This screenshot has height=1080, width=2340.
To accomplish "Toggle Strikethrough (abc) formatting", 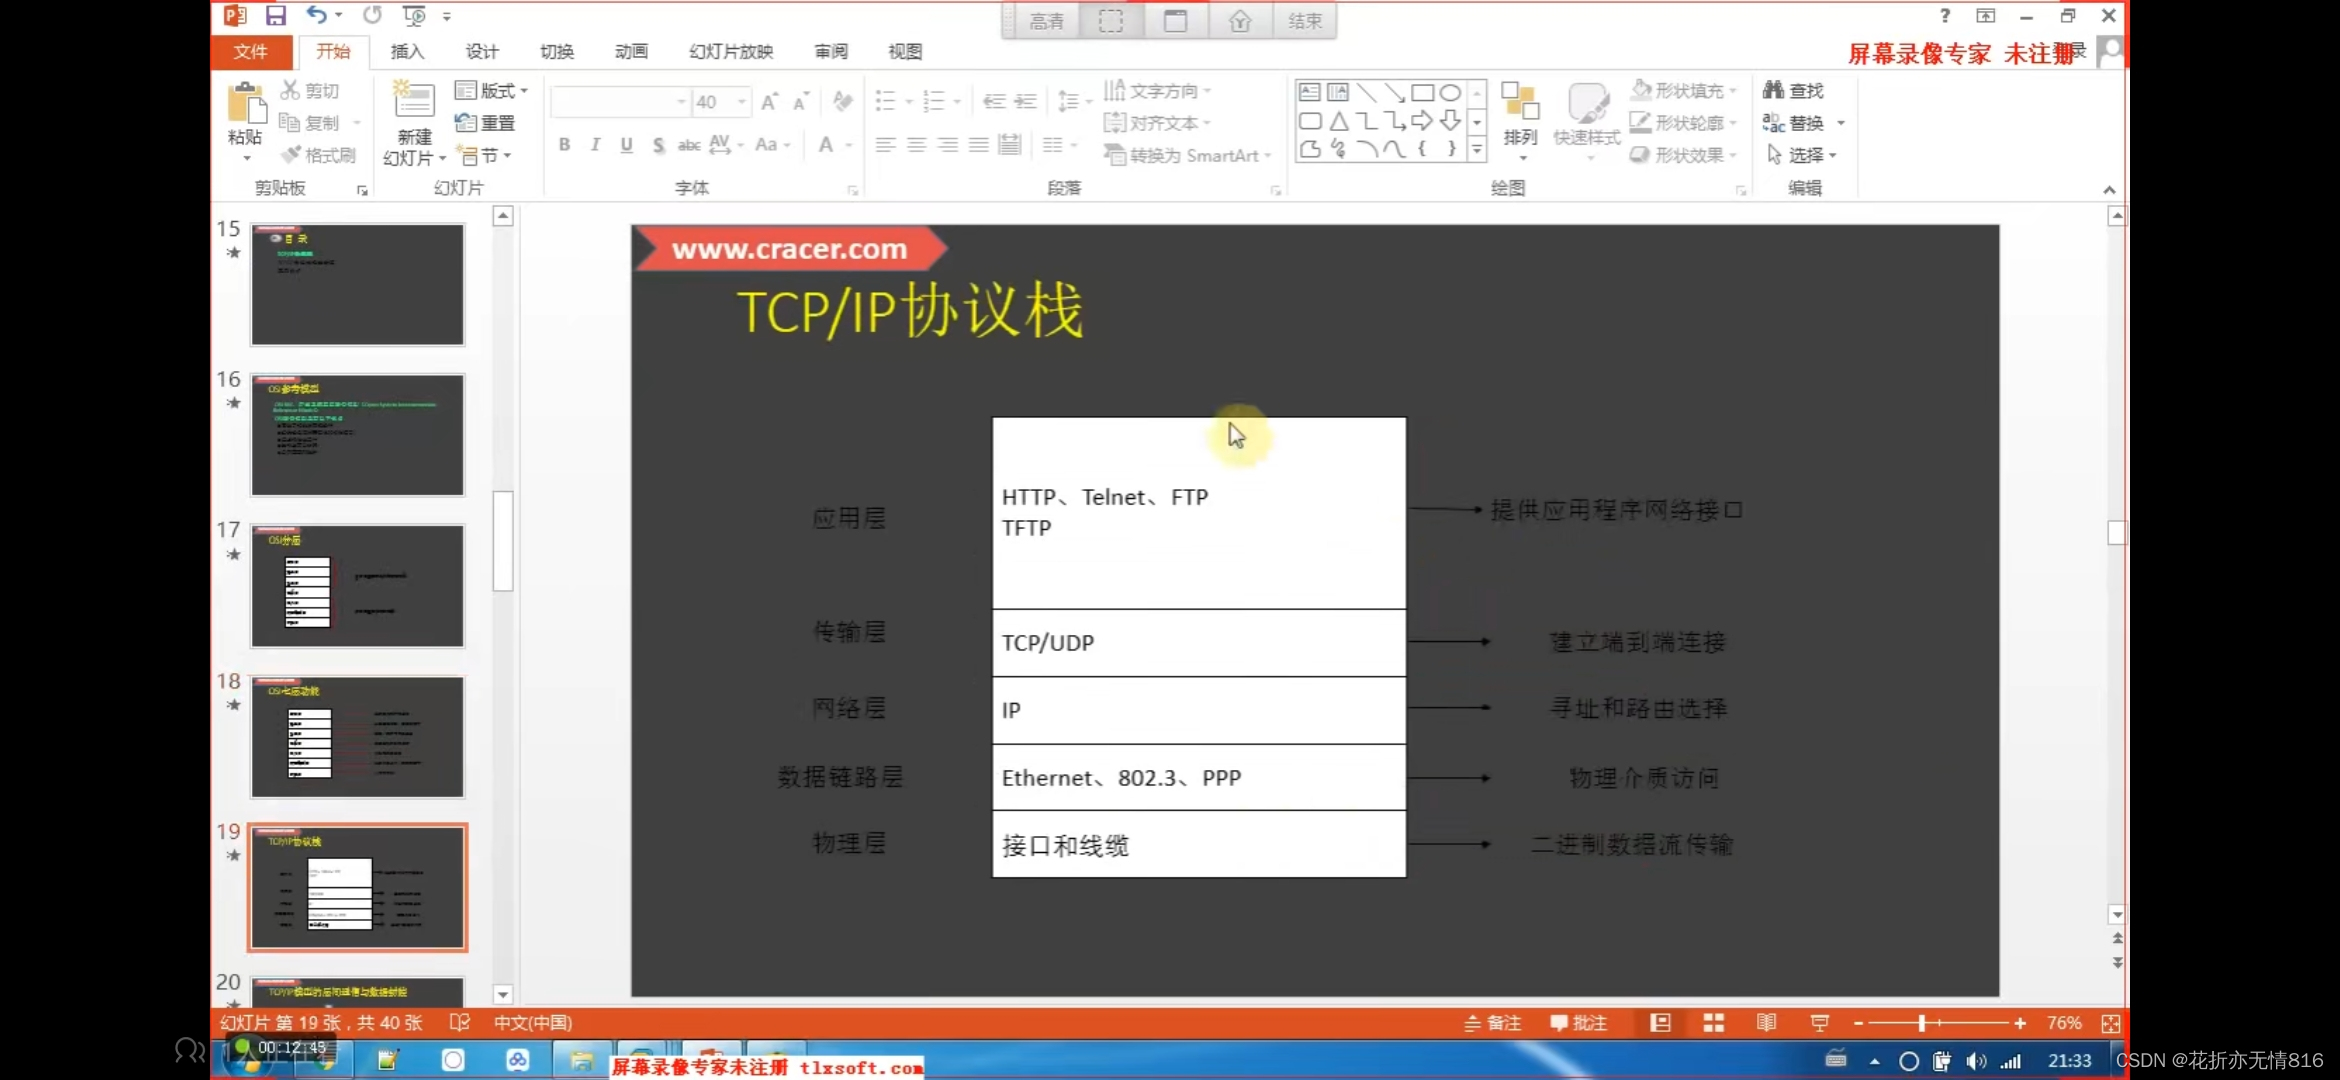I will point(689,145).
